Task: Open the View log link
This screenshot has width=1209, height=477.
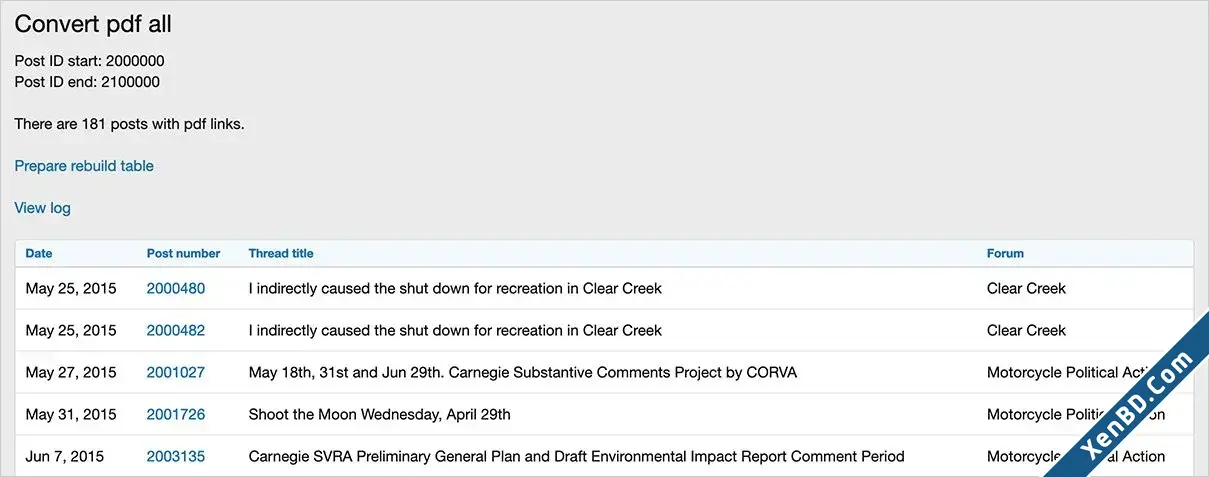Action: pyautogui.click(x=42, y=208)
